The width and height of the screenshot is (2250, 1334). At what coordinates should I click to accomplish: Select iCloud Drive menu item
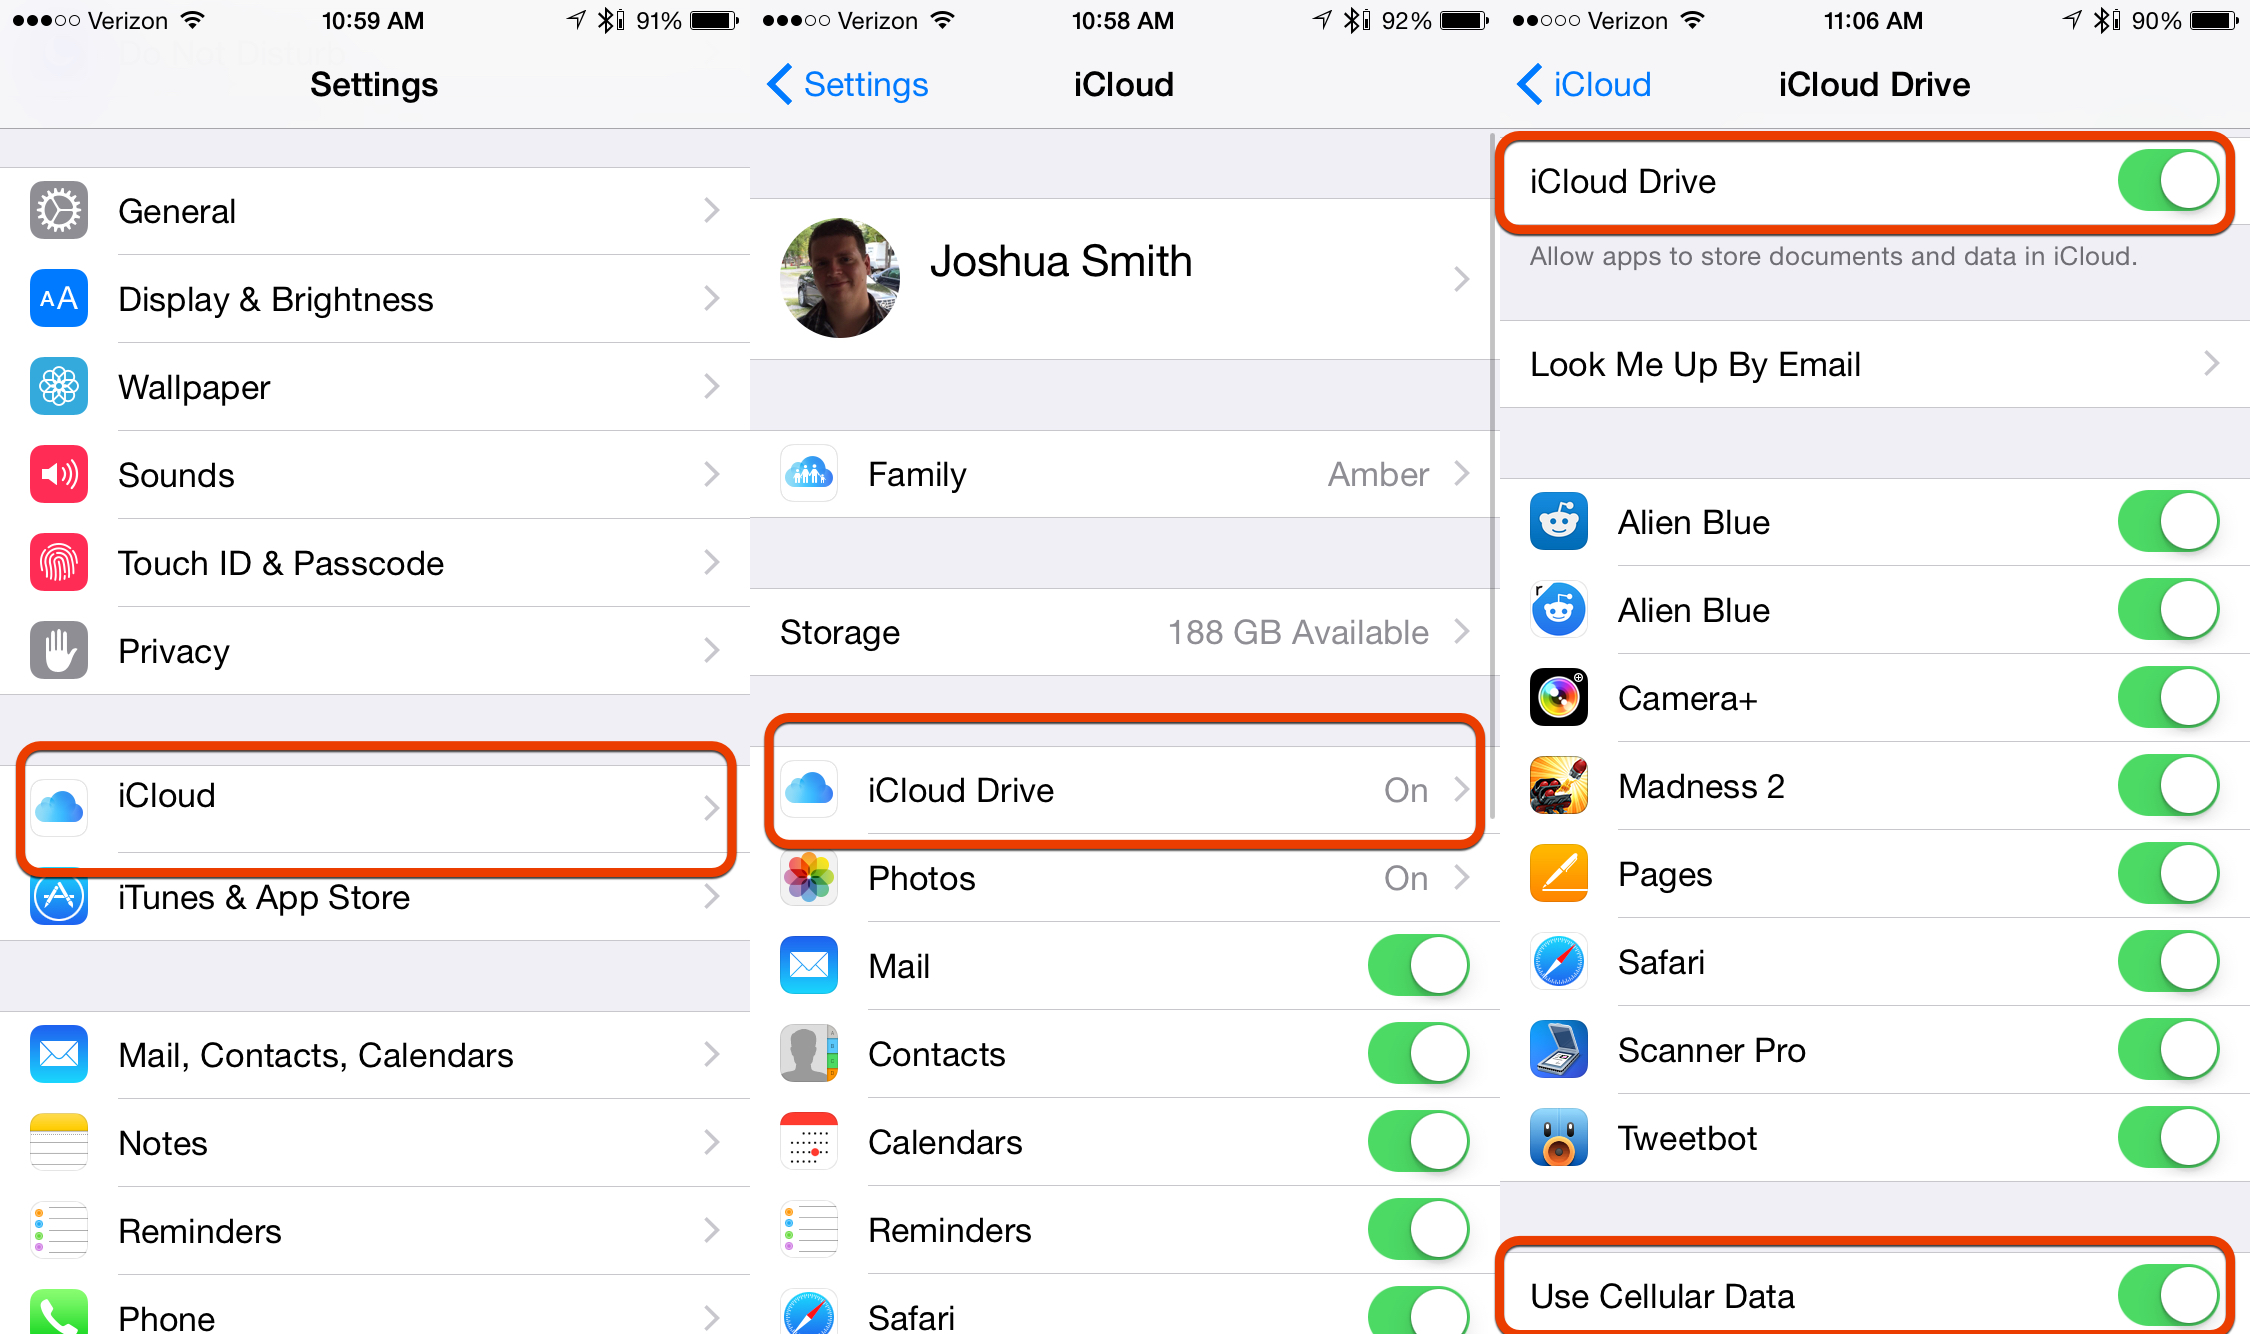(1123, 788)
